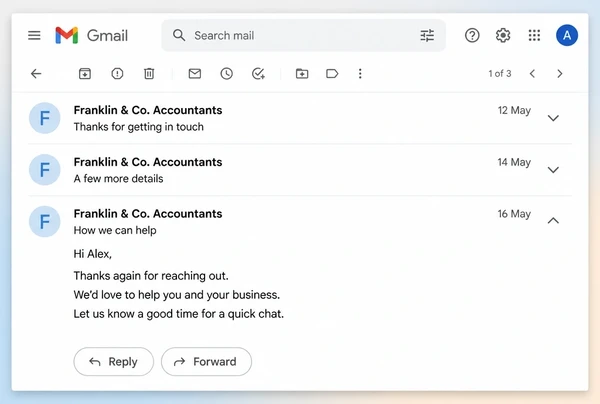Go to older conversation arrow
The image size is (600, 404).
[559, 73]
